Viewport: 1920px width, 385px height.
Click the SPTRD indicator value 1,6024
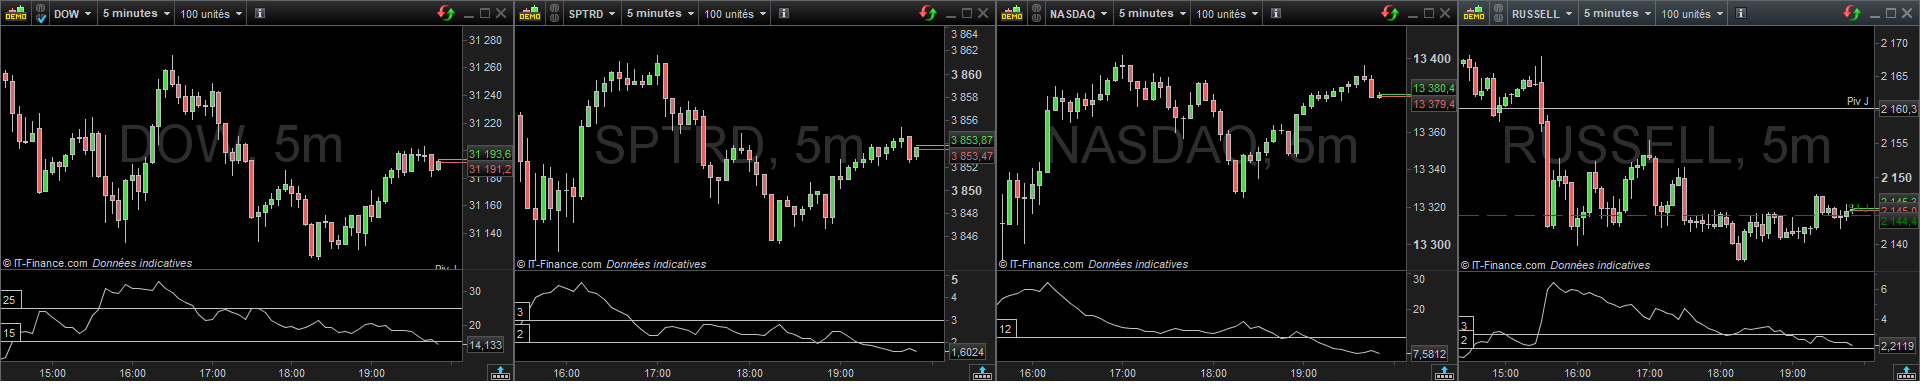967,352
